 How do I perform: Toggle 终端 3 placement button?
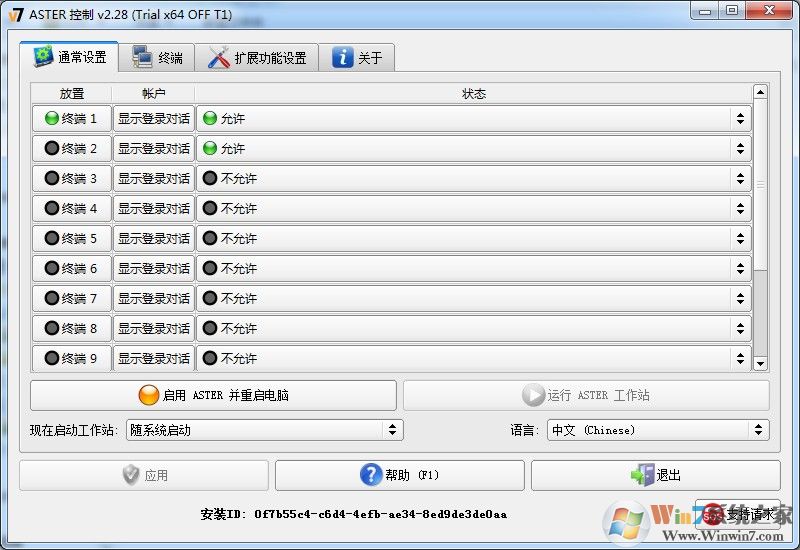(71, 179)
